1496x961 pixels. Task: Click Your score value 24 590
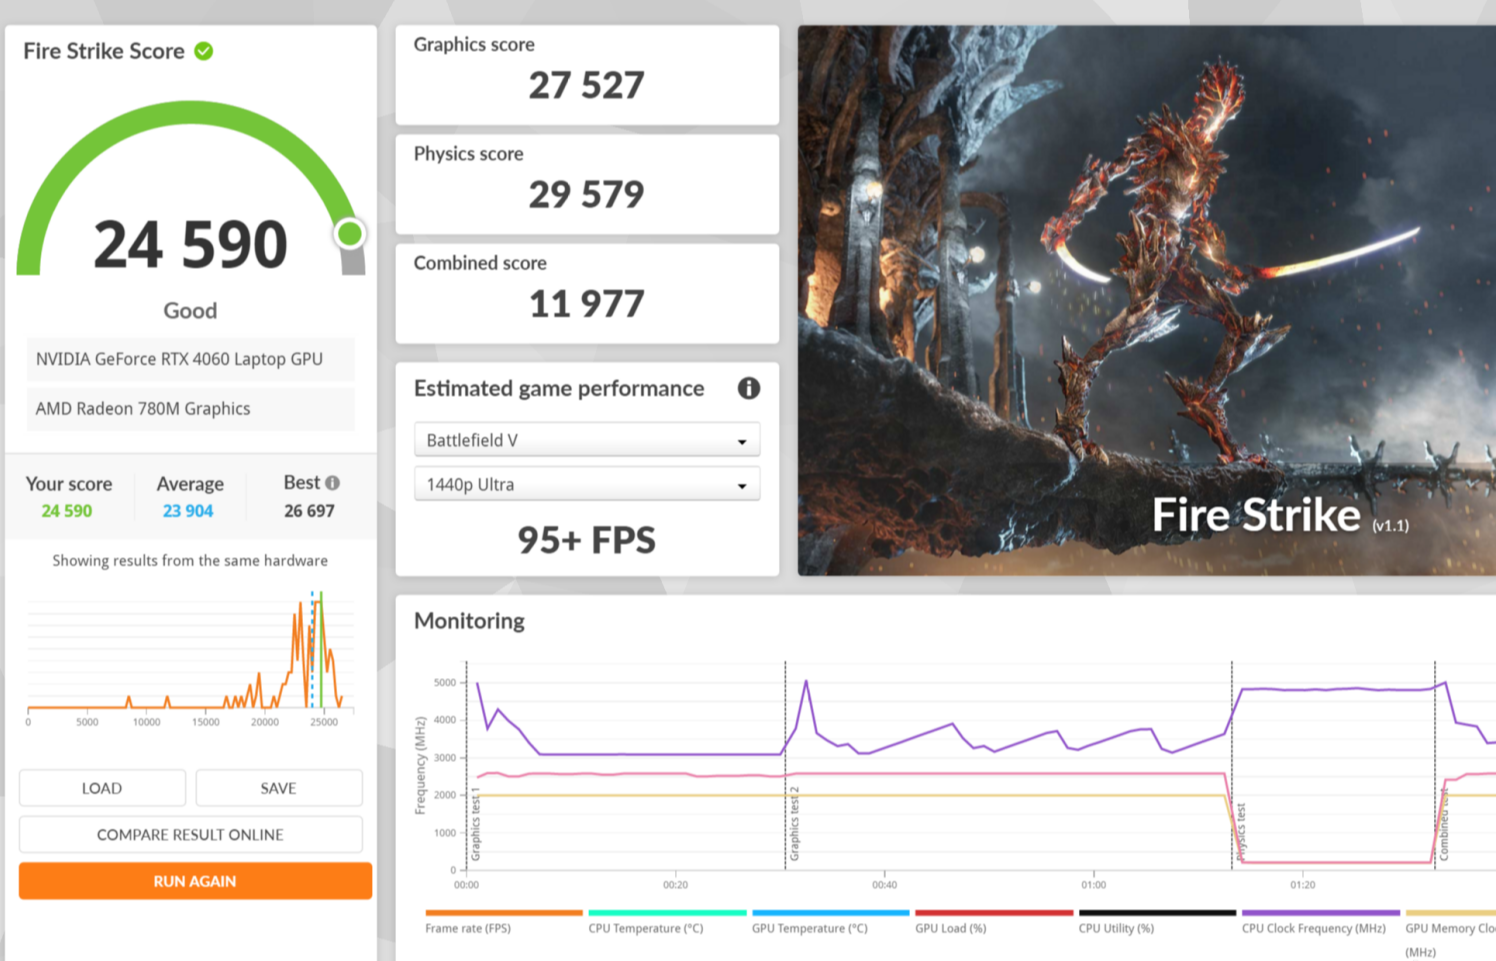67,511
